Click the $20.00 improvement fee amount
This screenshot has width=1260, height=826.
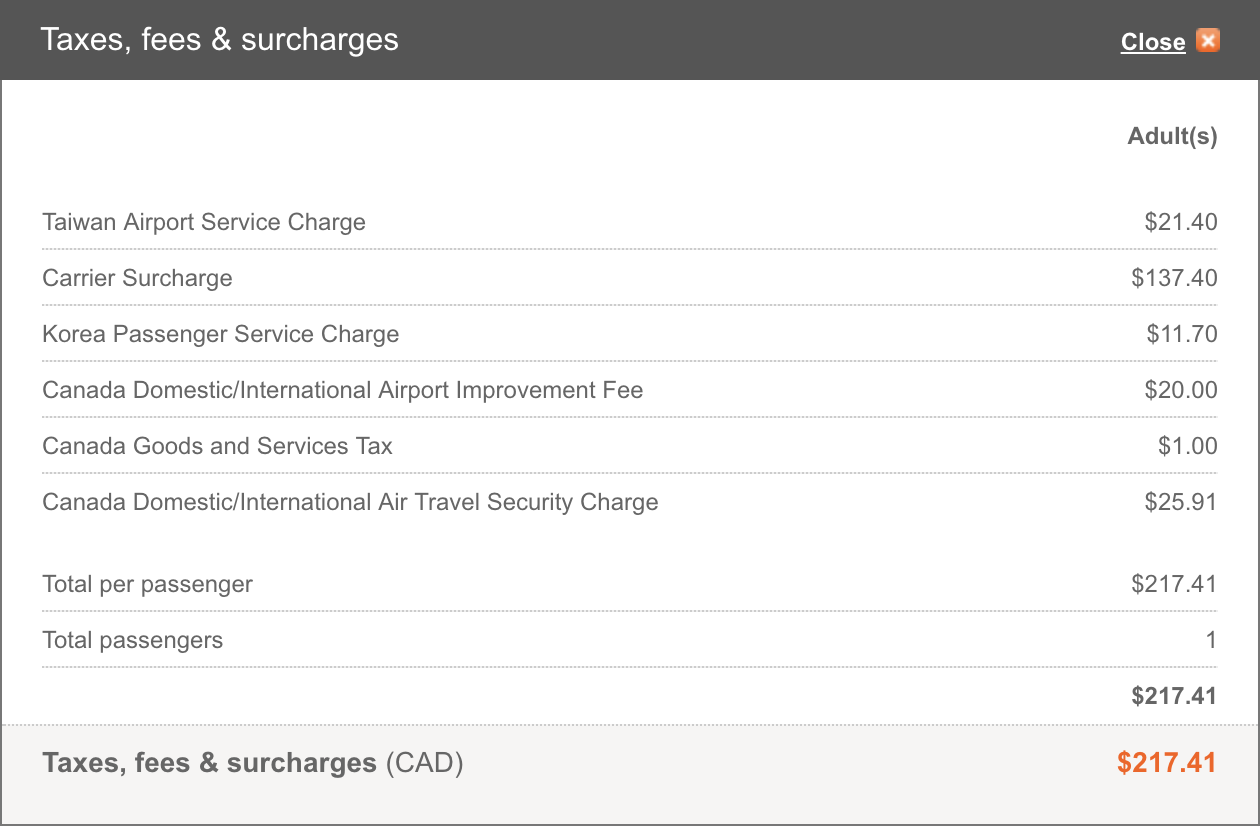coord(1181,390)
